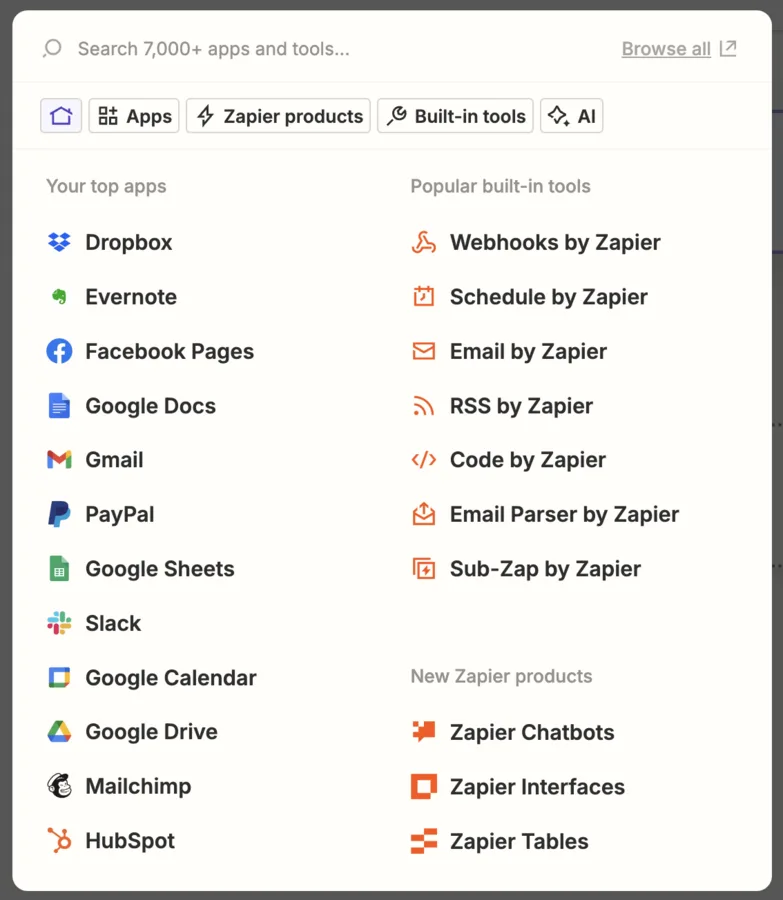The width and height of the screenshot is (783, 900).
Task: Select the AI category filter
Action: click(571, 115)
